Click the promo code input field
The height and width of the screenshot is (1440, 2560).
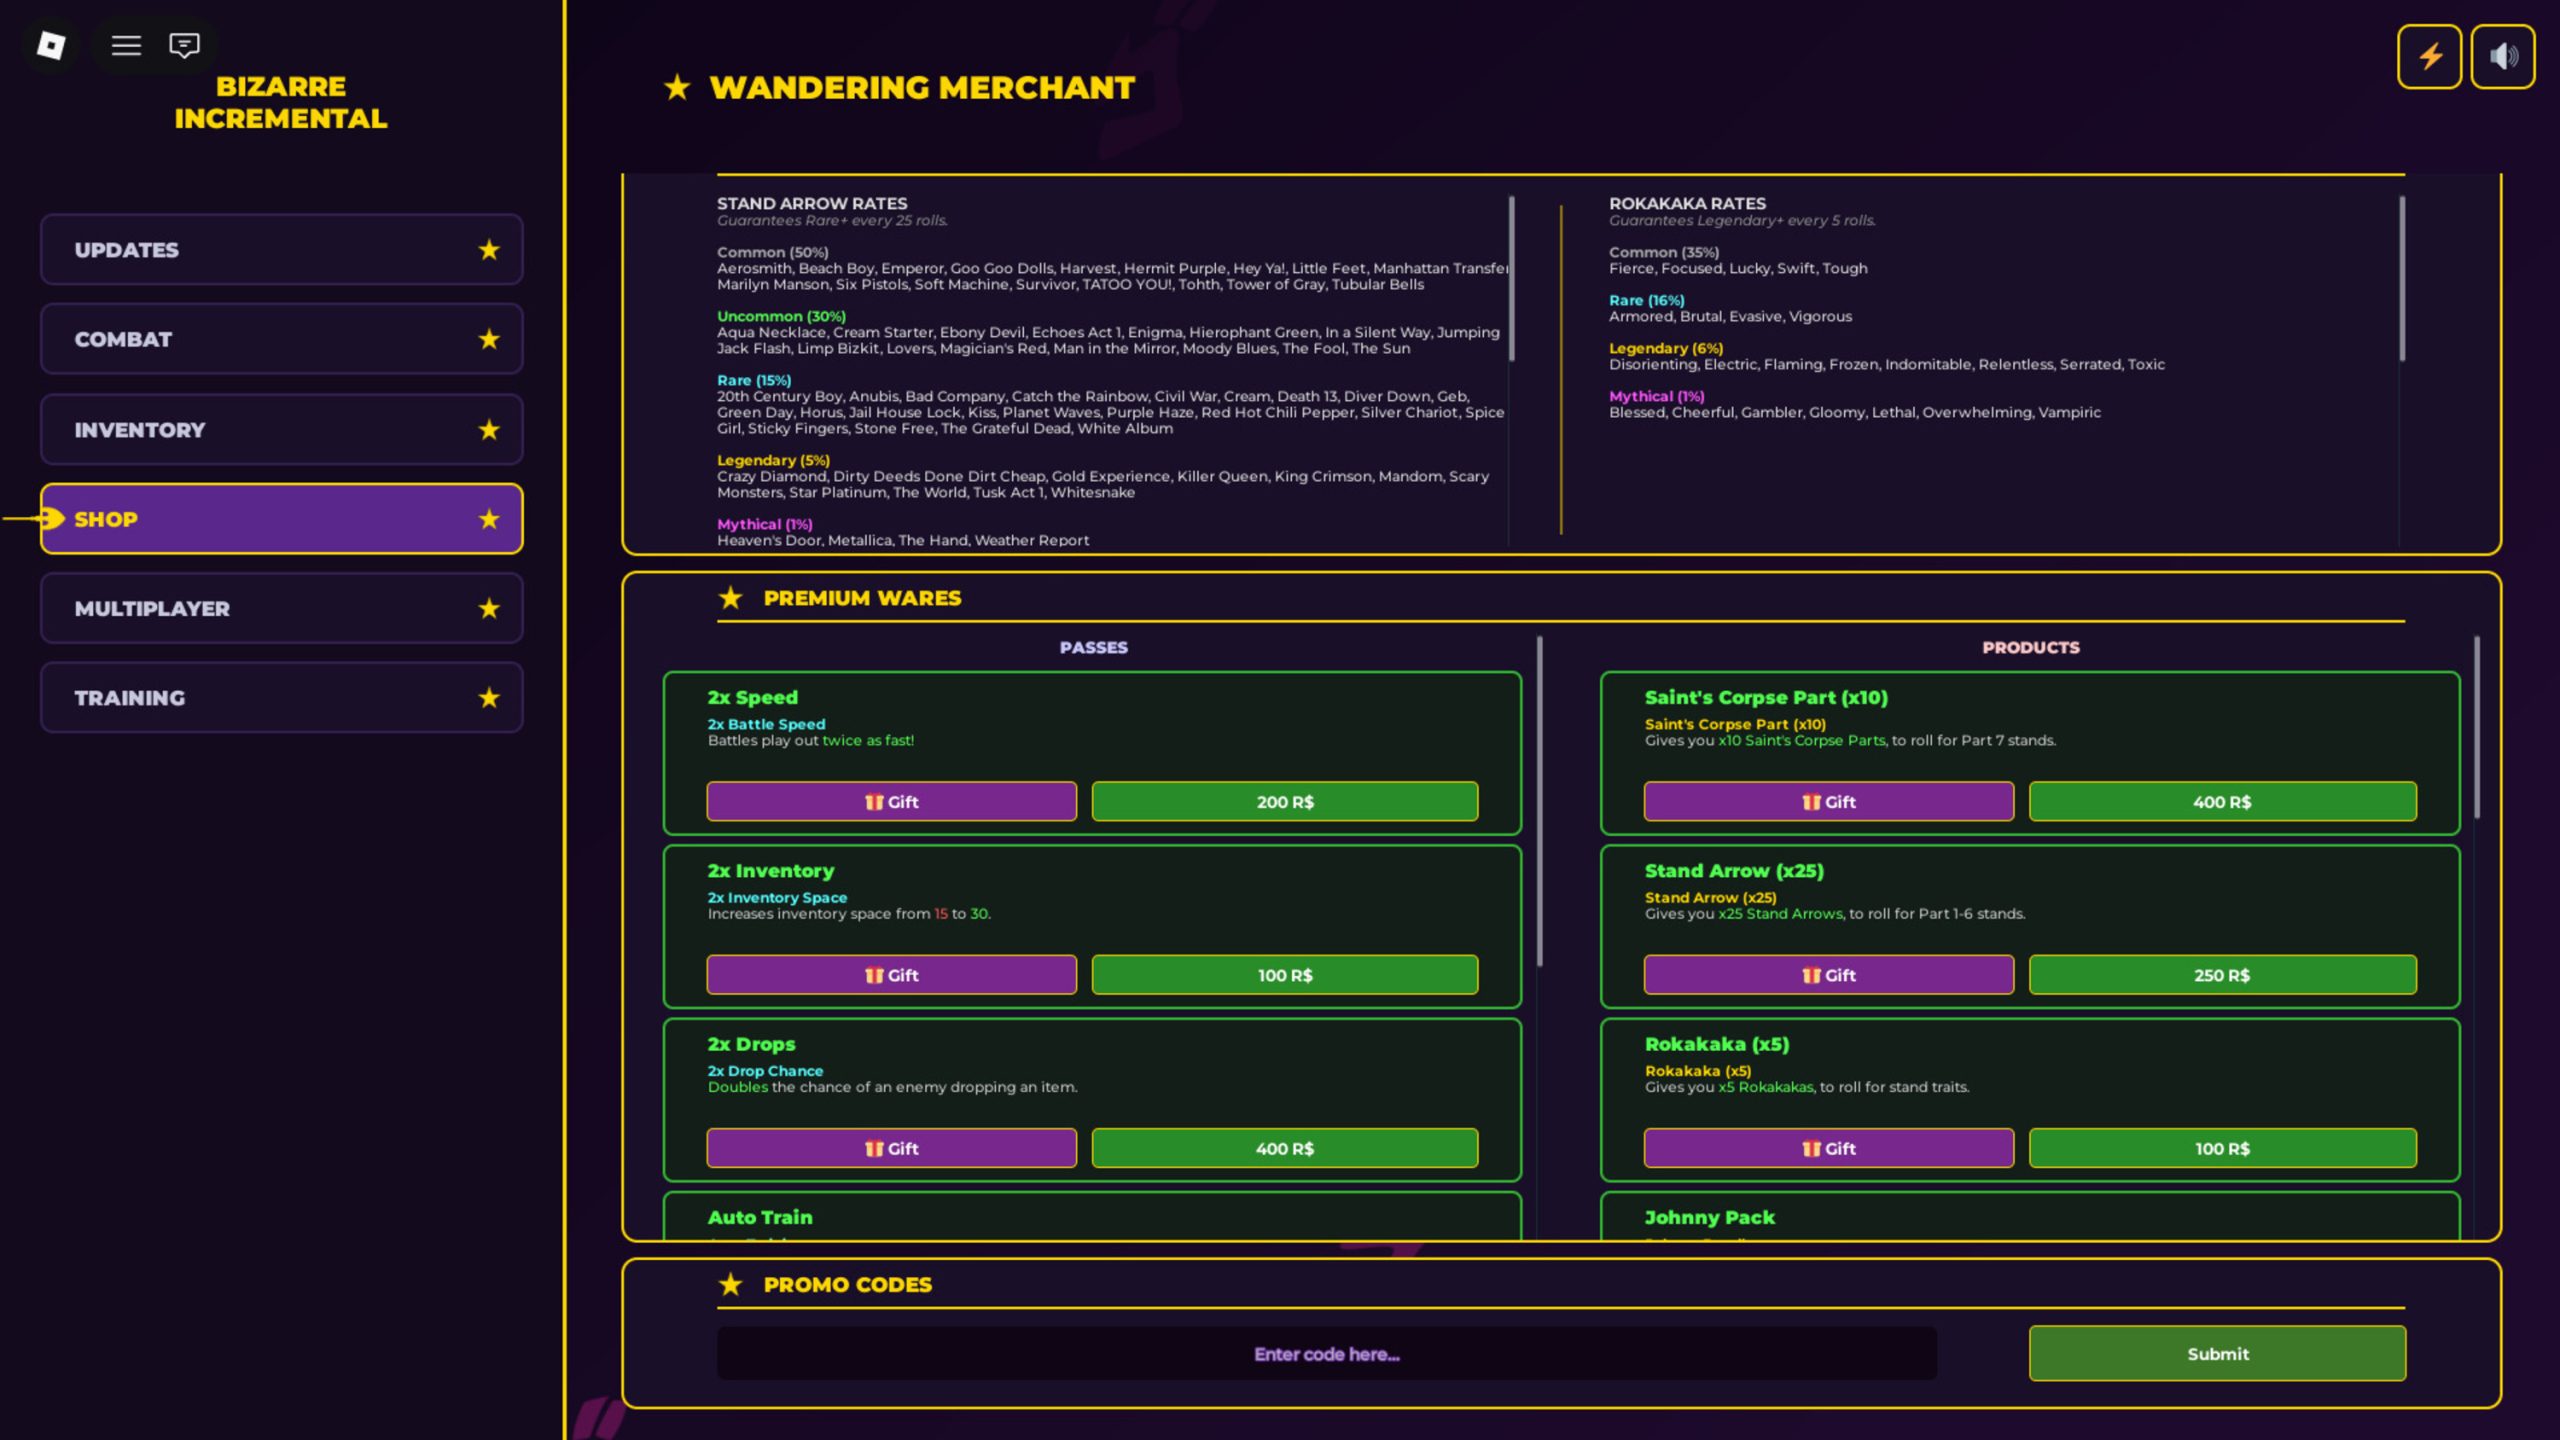click(x=1326, y=1354)
